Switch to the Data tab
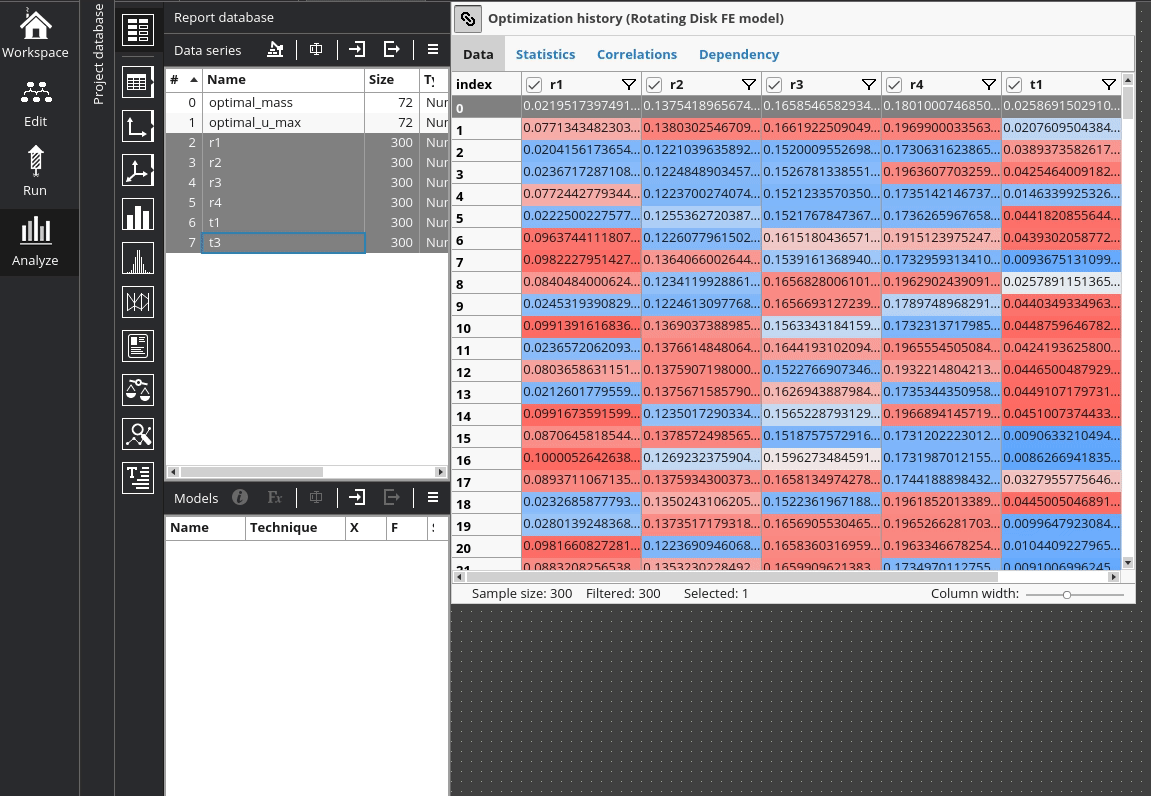Viewport: 1151px width, 796px height. click(478, 54)
